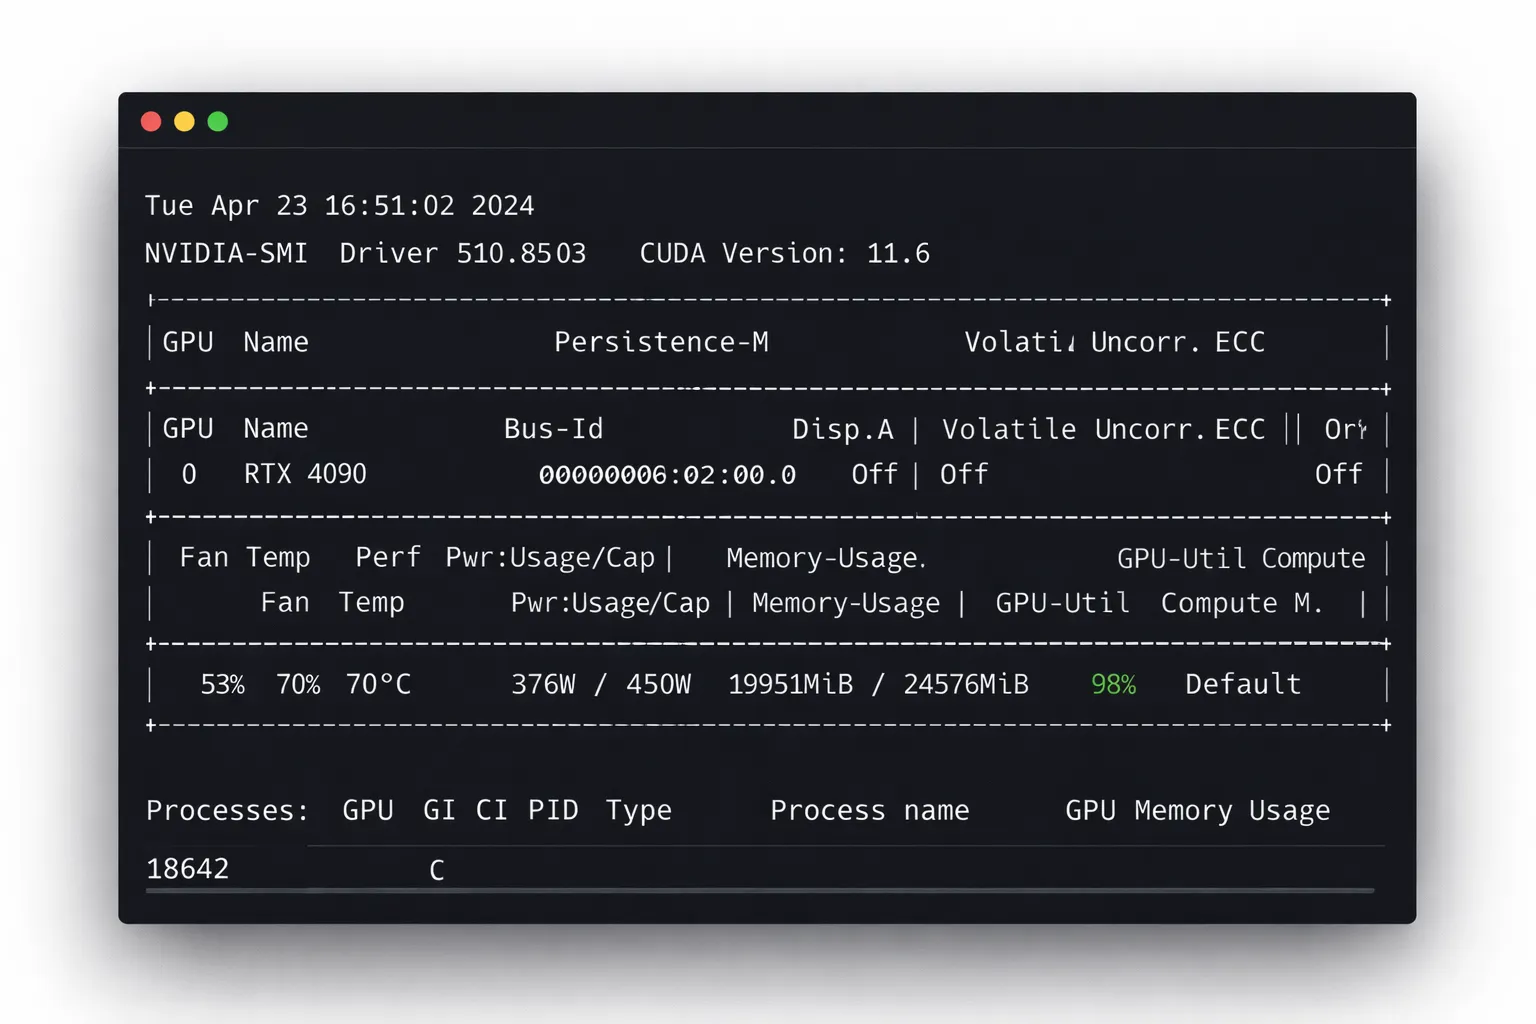This screenshot has height=1024, width=1536.
Task: Click the yellow minimize window button
Action: click(184, 122)
